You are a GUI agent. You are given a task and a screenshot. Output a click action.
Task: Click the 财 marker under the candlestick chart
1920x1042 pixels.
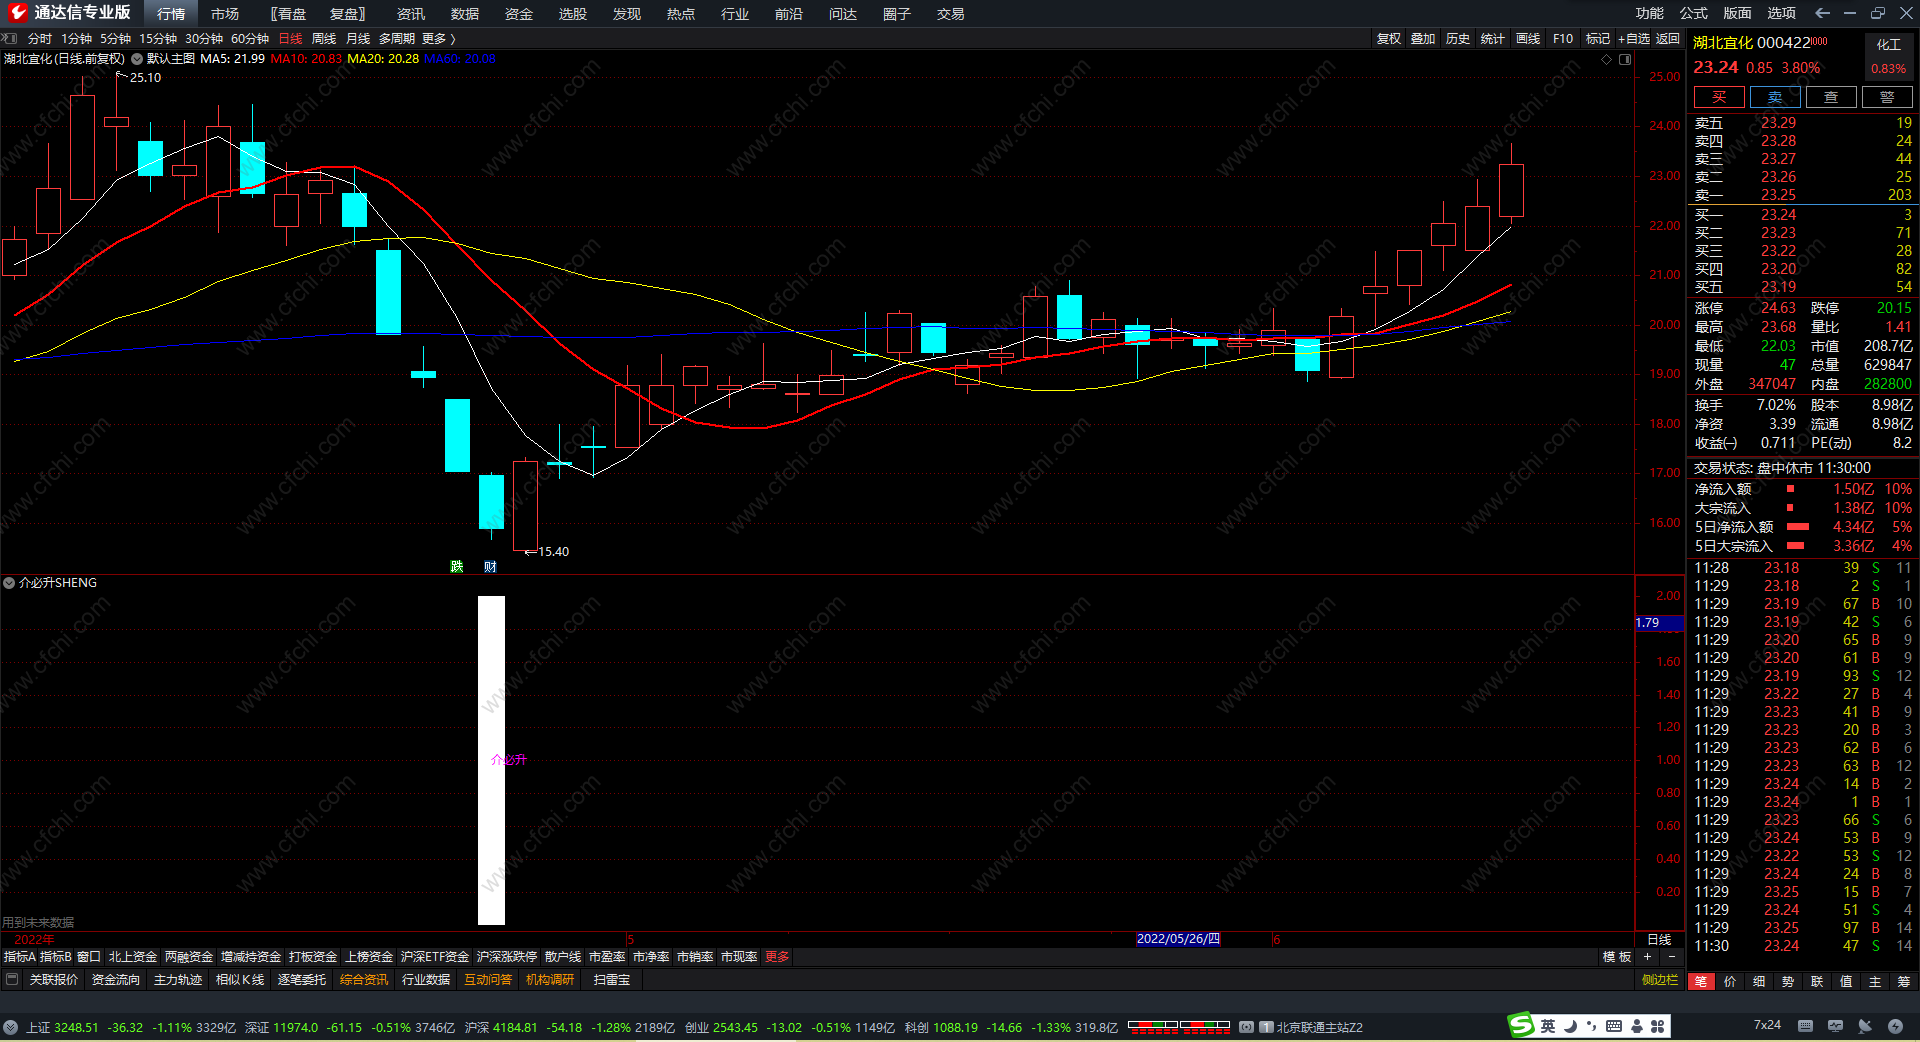tap(490, 566)
